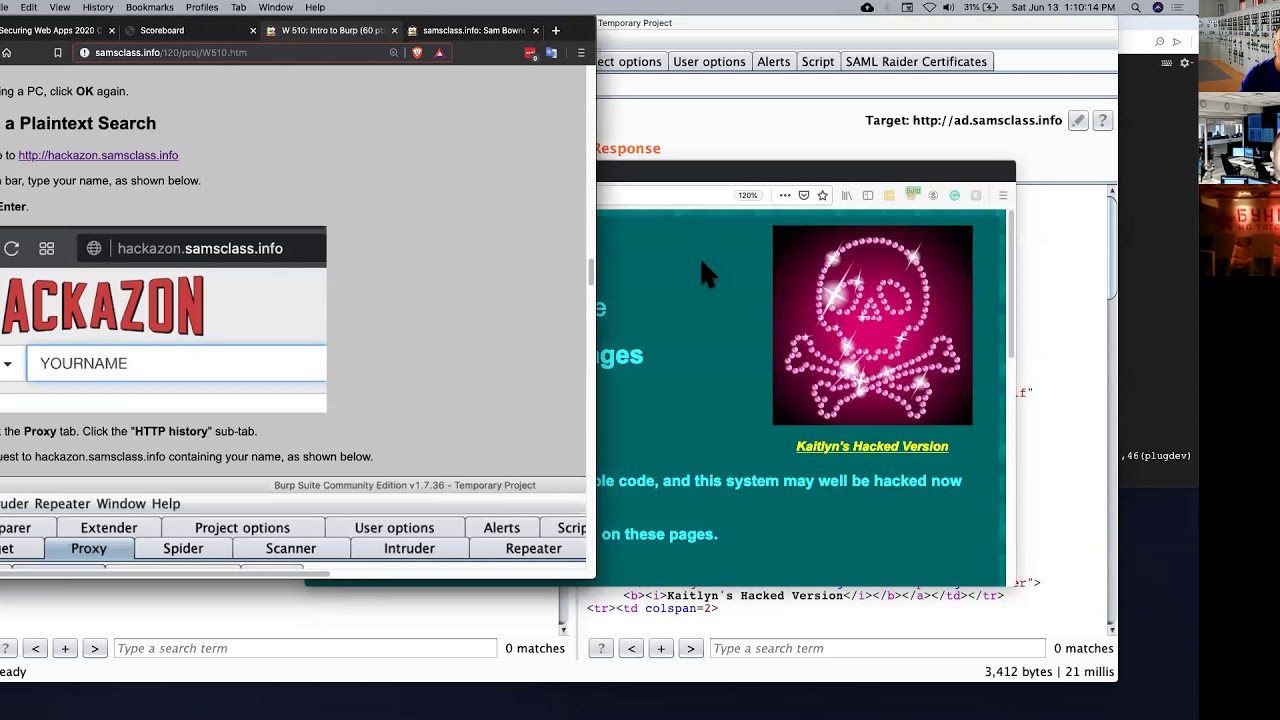Click Burp response pane vertical scrollbar
The width and height of the screenshot is (1280, 720).
[1111, 250]
